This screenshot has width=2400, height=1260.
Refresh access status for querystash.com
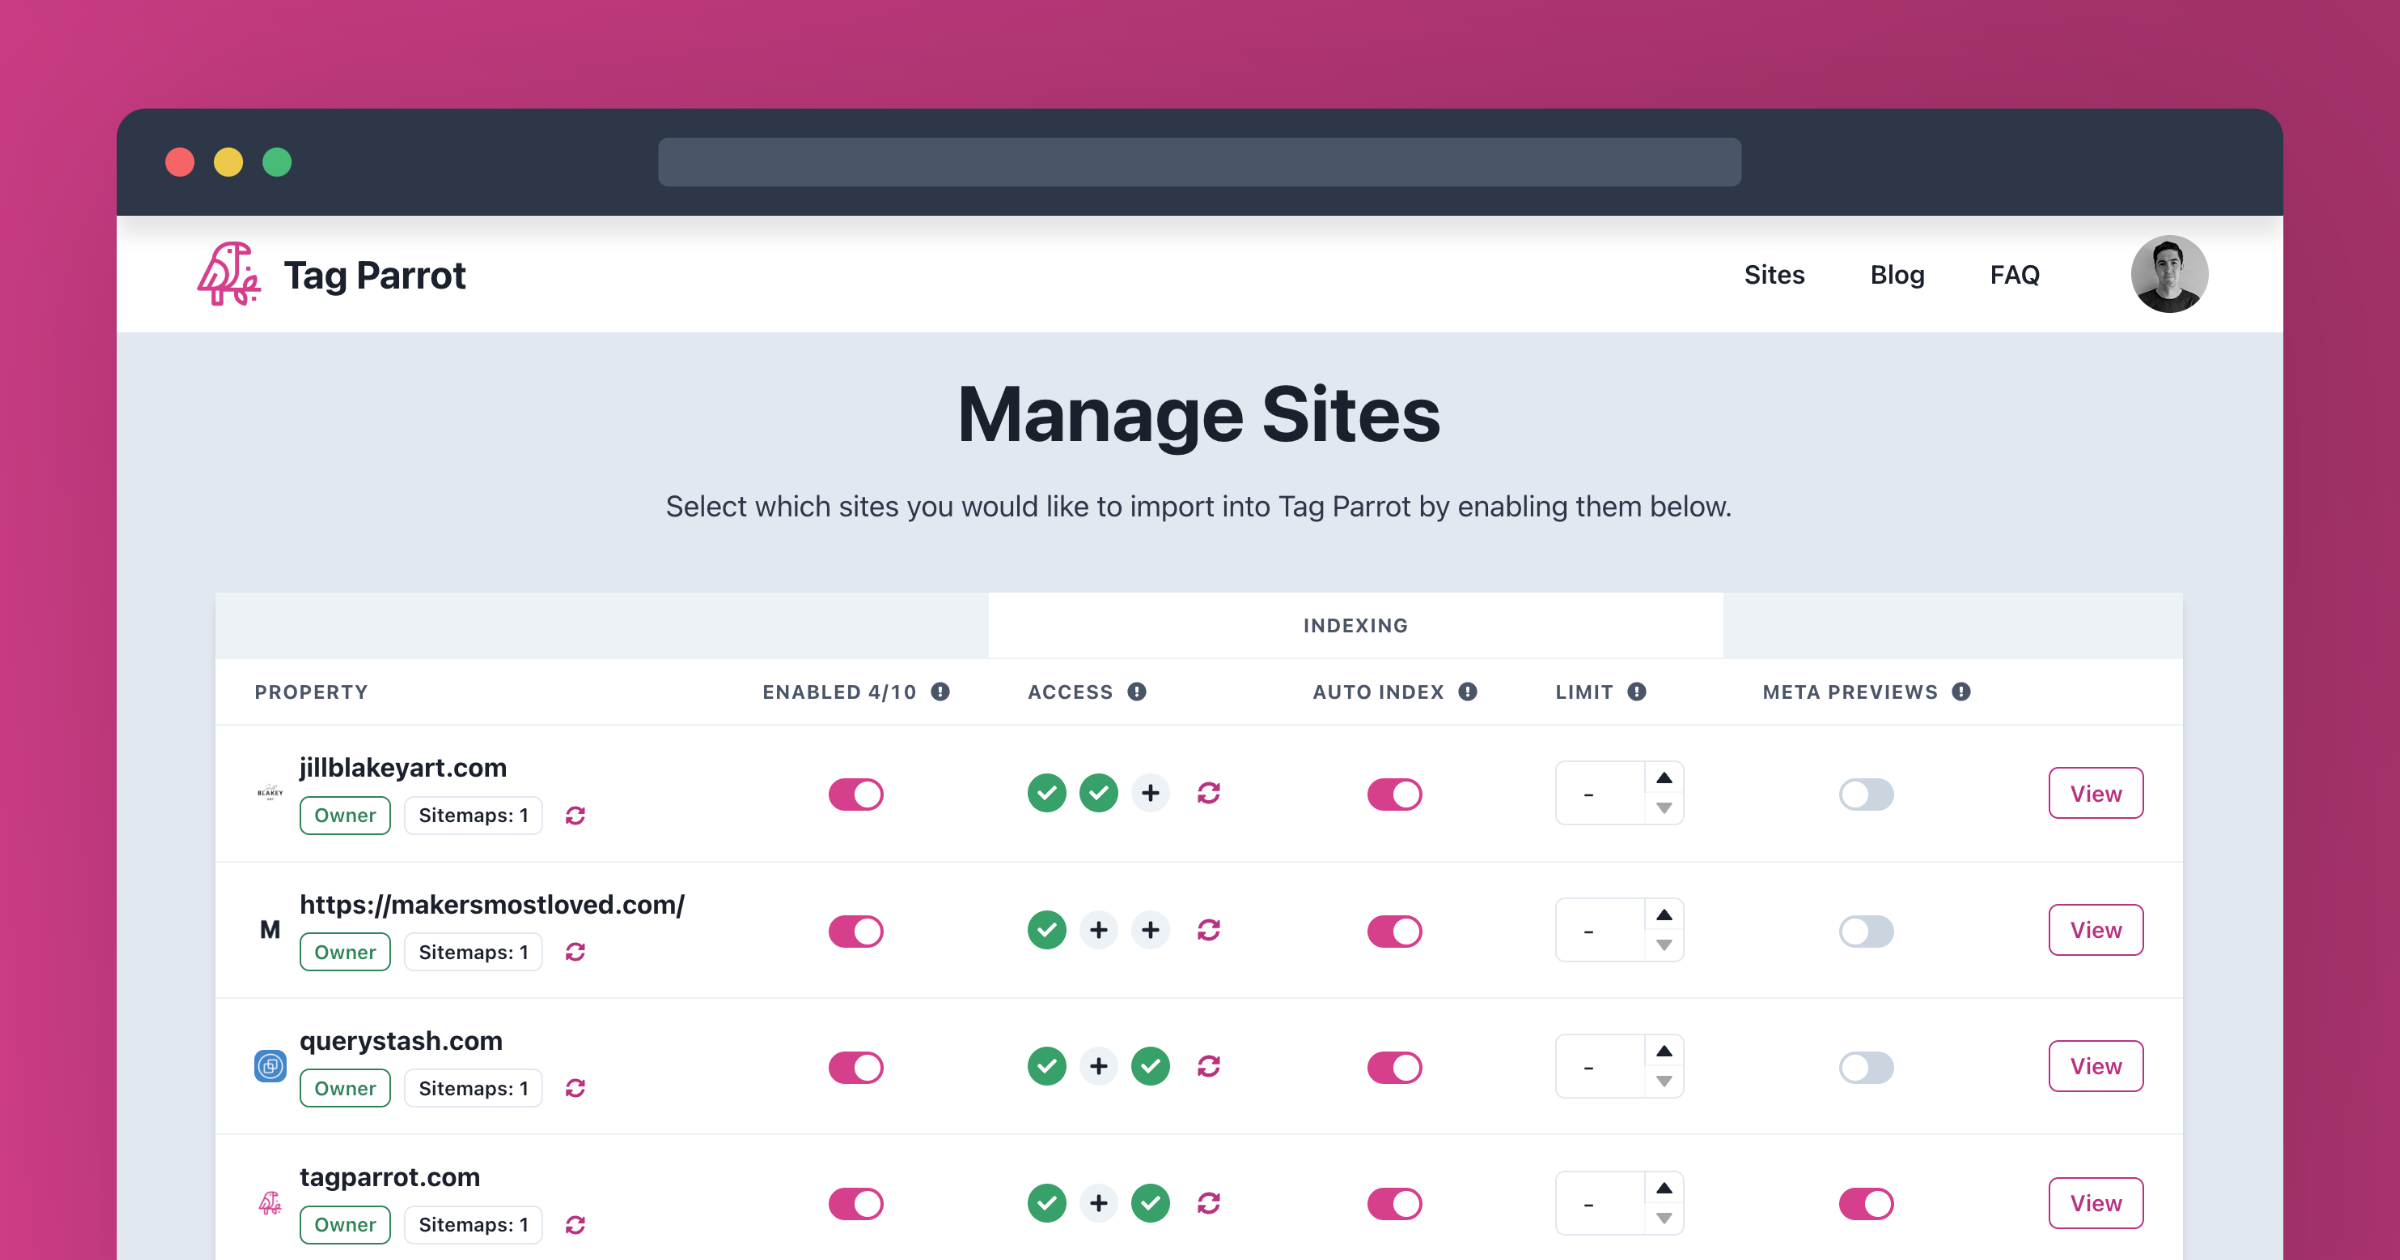(x=1209, y=1066)
